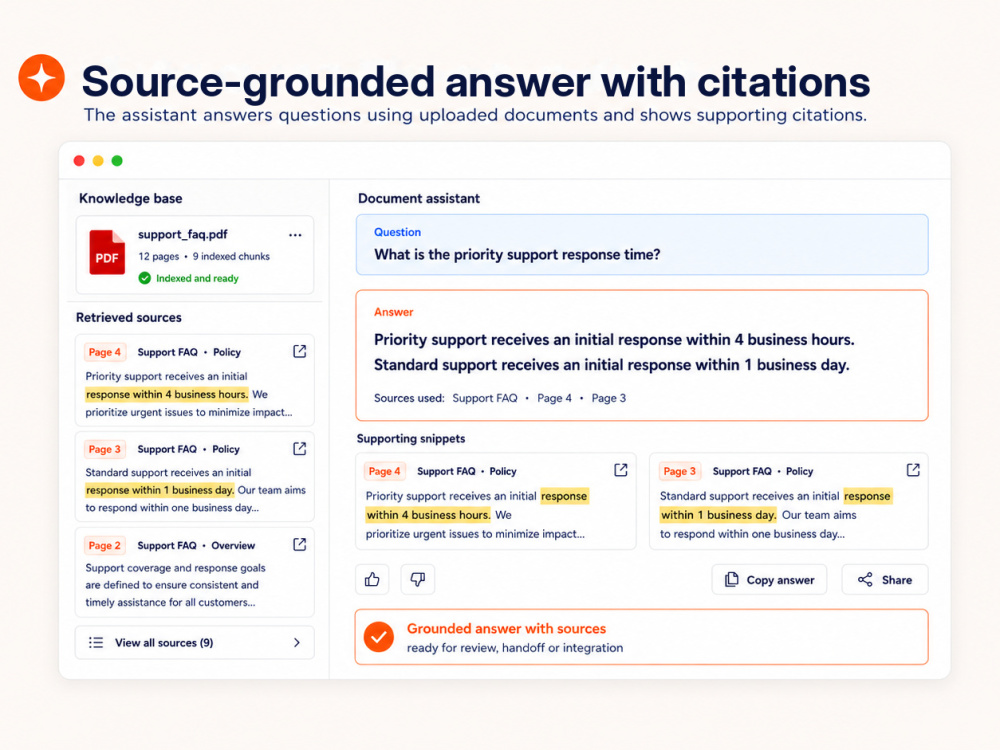Click the Knowledge base heading

click(x=131, y=198)
